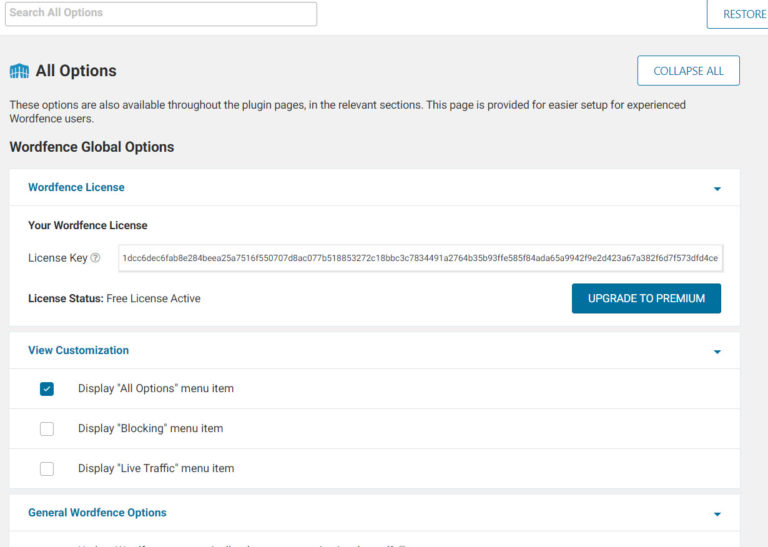Image resolution: width=768 pixels, height=547 pixels.
Task: Collapse the Wordfence License section arrow
Action: [x=717, y=188]
